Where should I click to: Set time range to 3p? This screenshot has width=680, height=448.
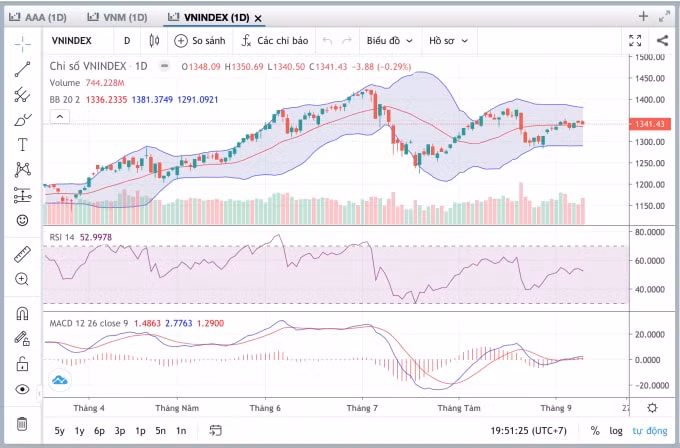[120, 431]
